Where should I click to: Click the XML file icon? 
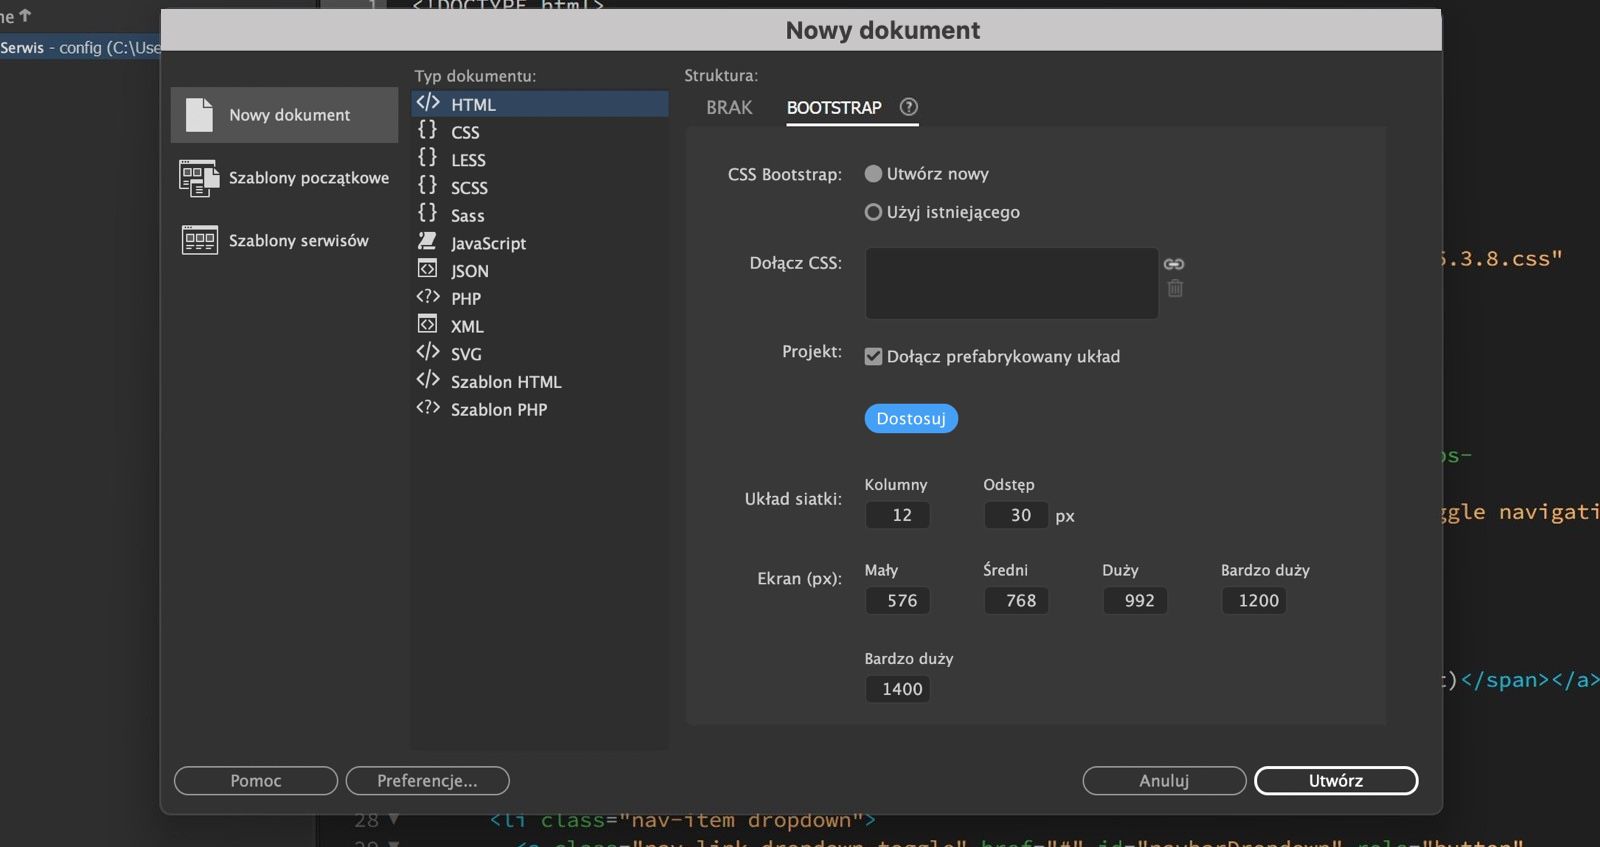point(428,325)
